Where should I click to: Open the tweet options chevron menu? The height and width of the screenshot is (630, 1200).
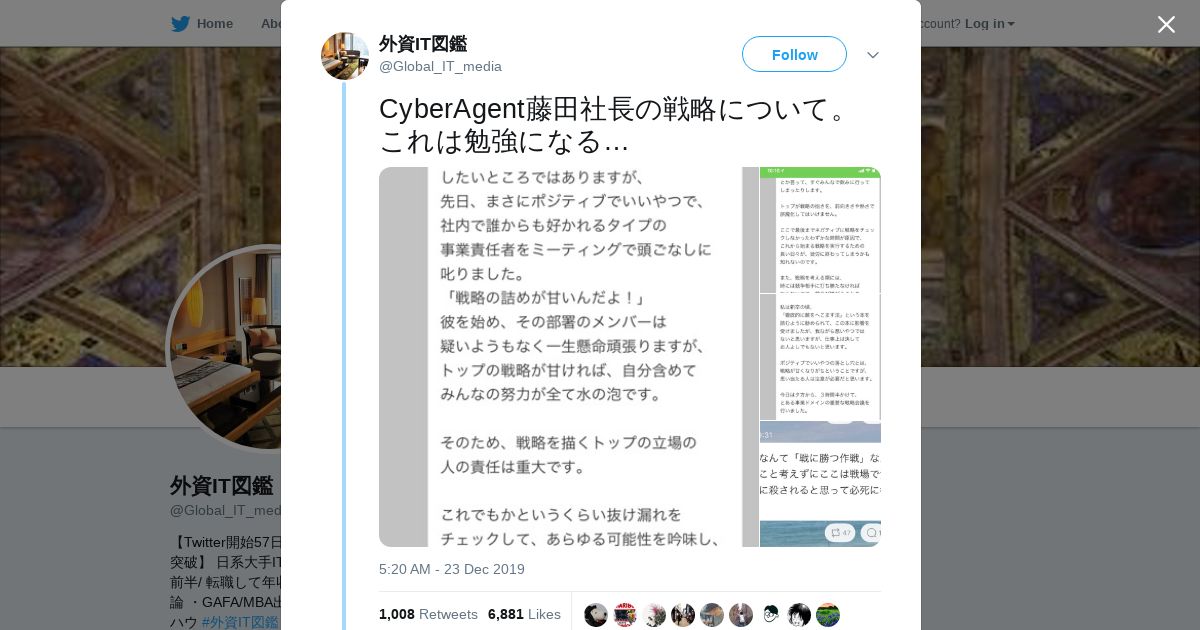(x=873, y=55)
